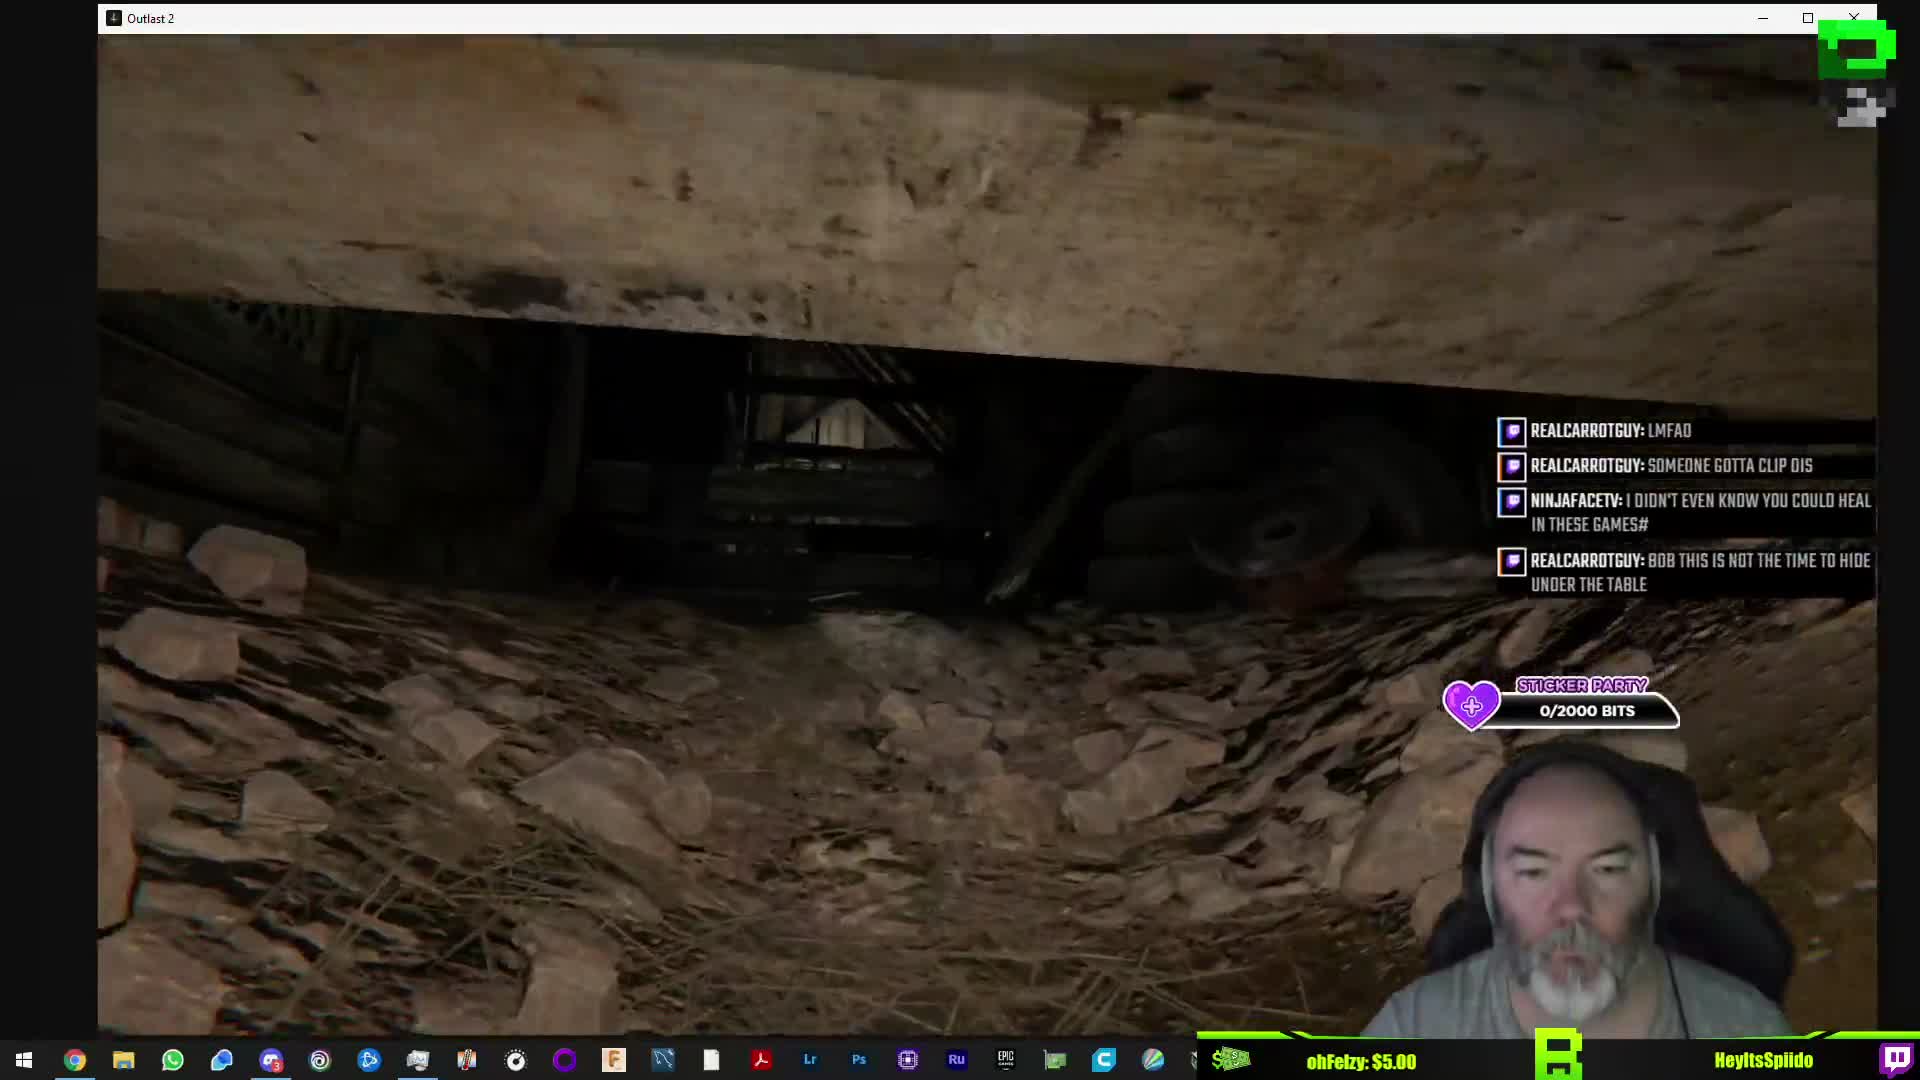Screen dimensions: 1920x1080
Task: Launch Adobe Premiere Rush from the taskbar
Action: click(957, 1060)
